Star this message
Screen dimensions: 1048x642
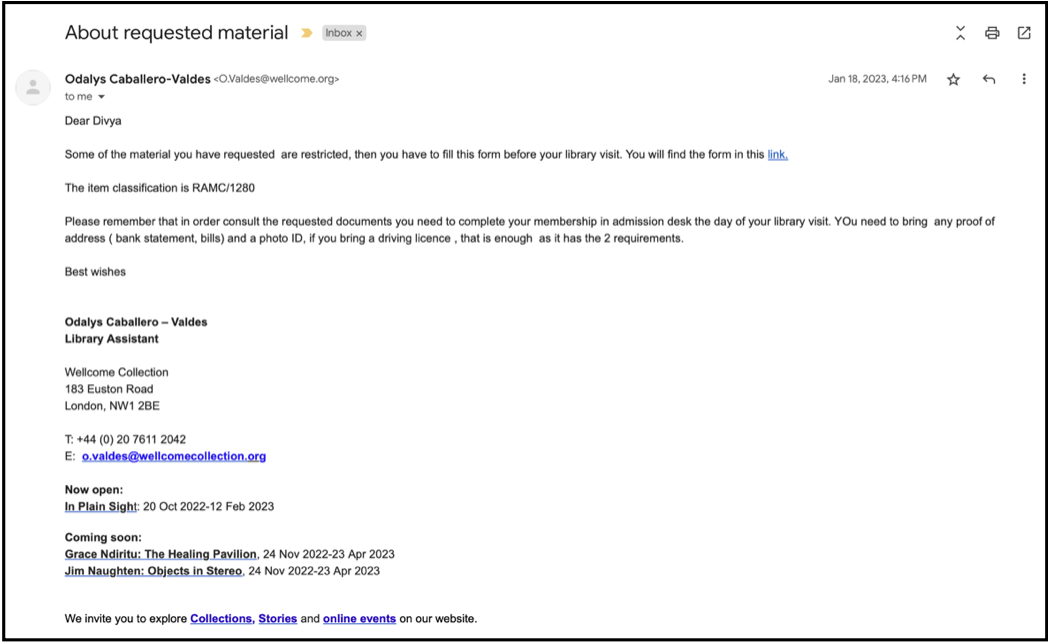(x=954, y=79)
